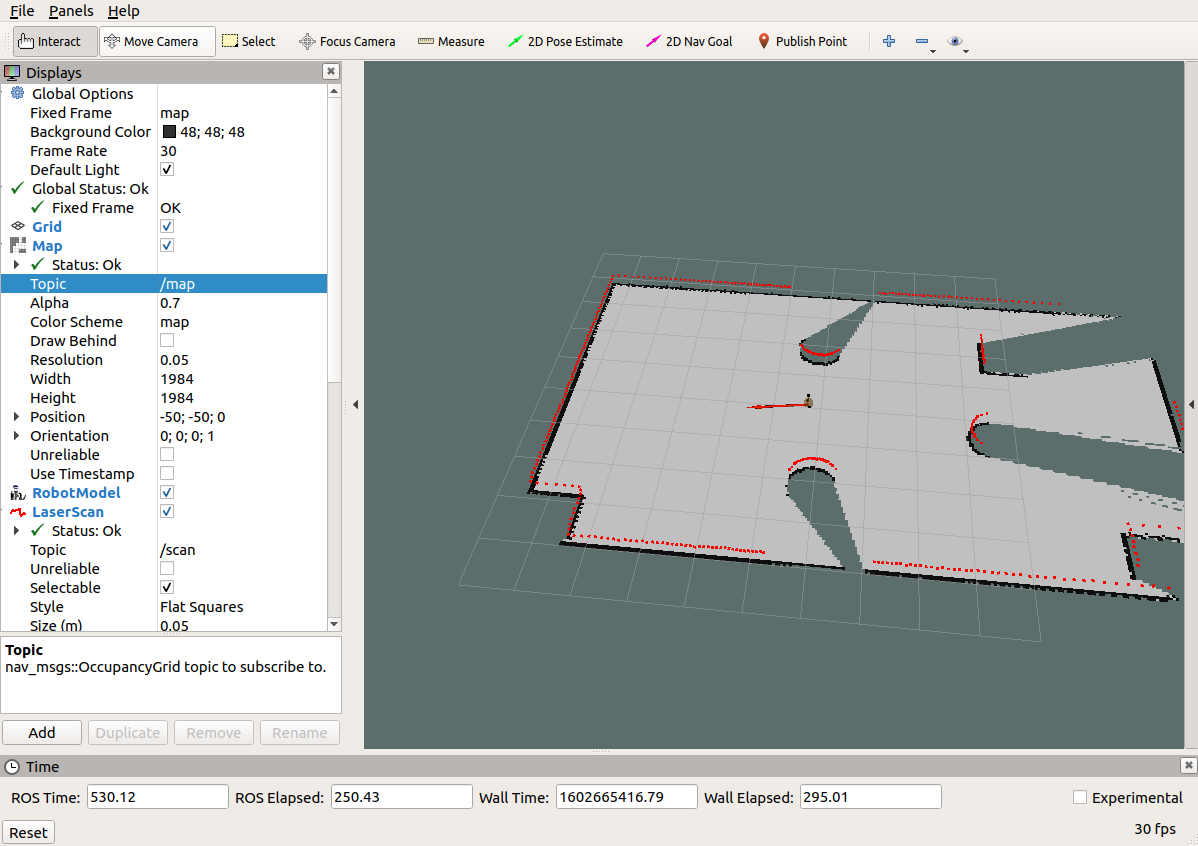Activate the 2D Nav Goal tool
The image size is (1198, 846).
pyautogui.click(x=689, y=42)
